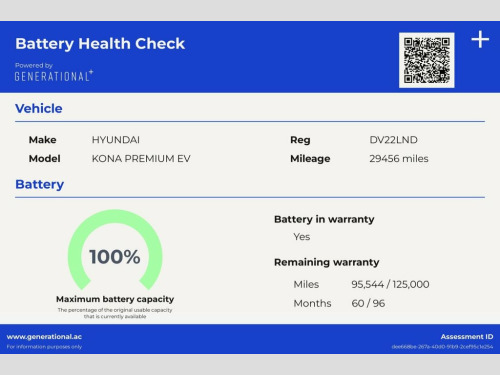This screenshot has width=500, height=375.
Task: Click the white plus icon in the header
Action: pyautogui.click(x=480, y=39)
